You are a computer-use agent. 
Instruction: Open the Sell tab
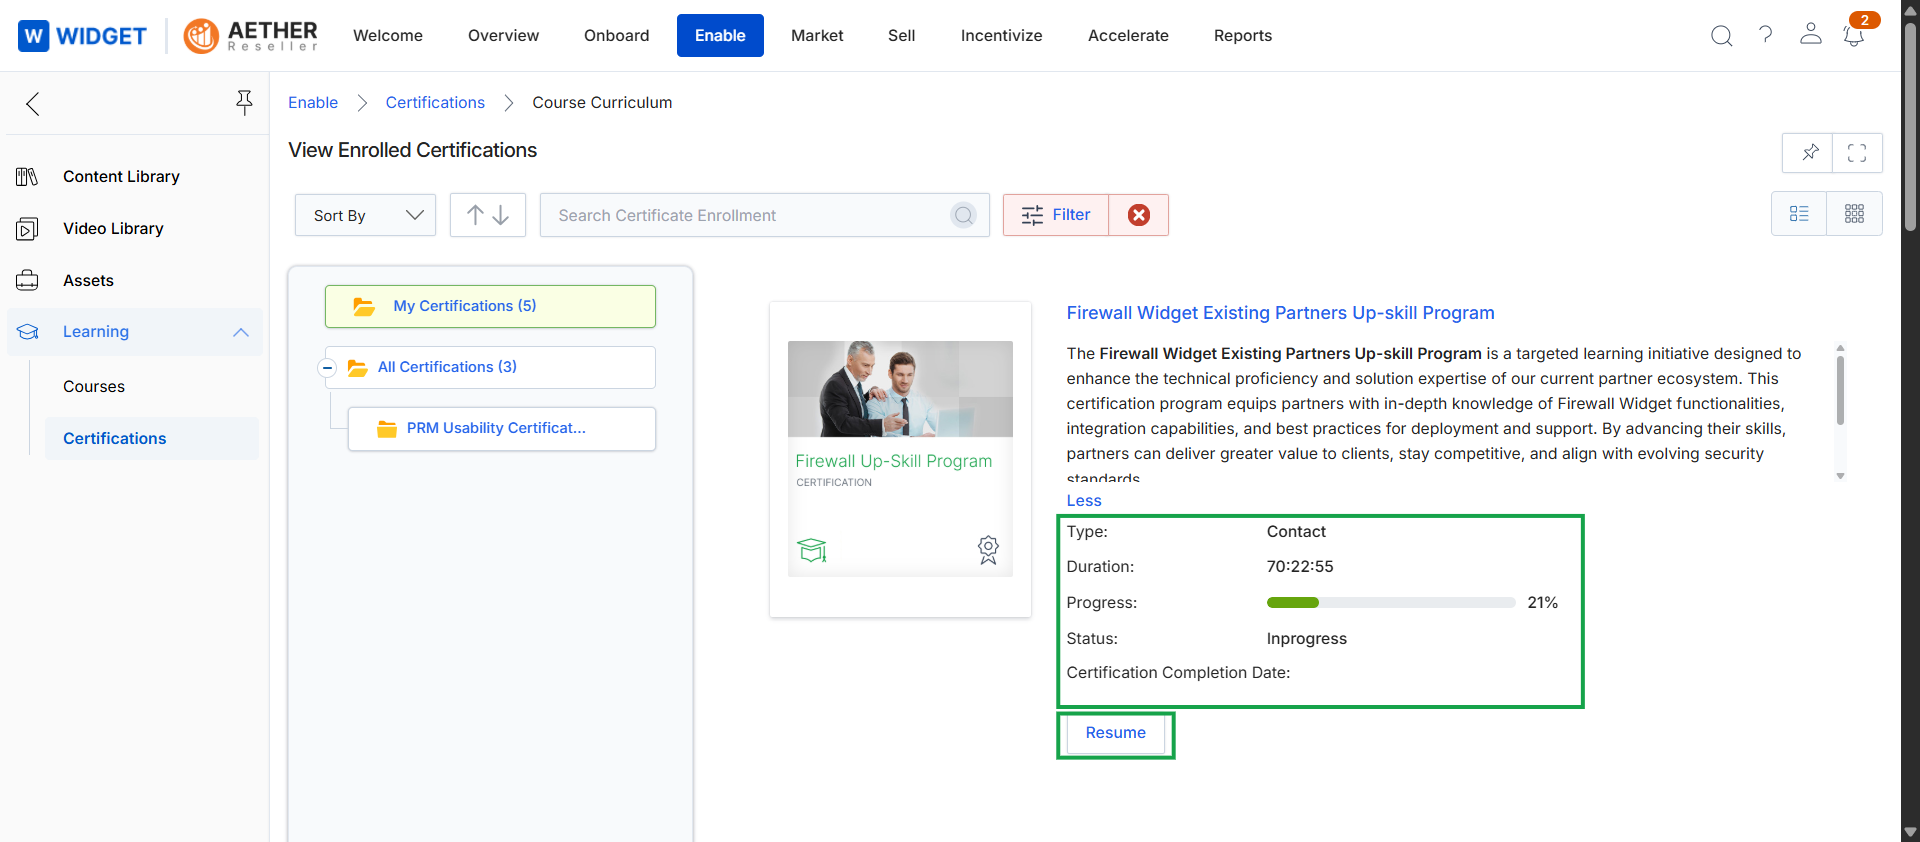[x=901, y=36]
